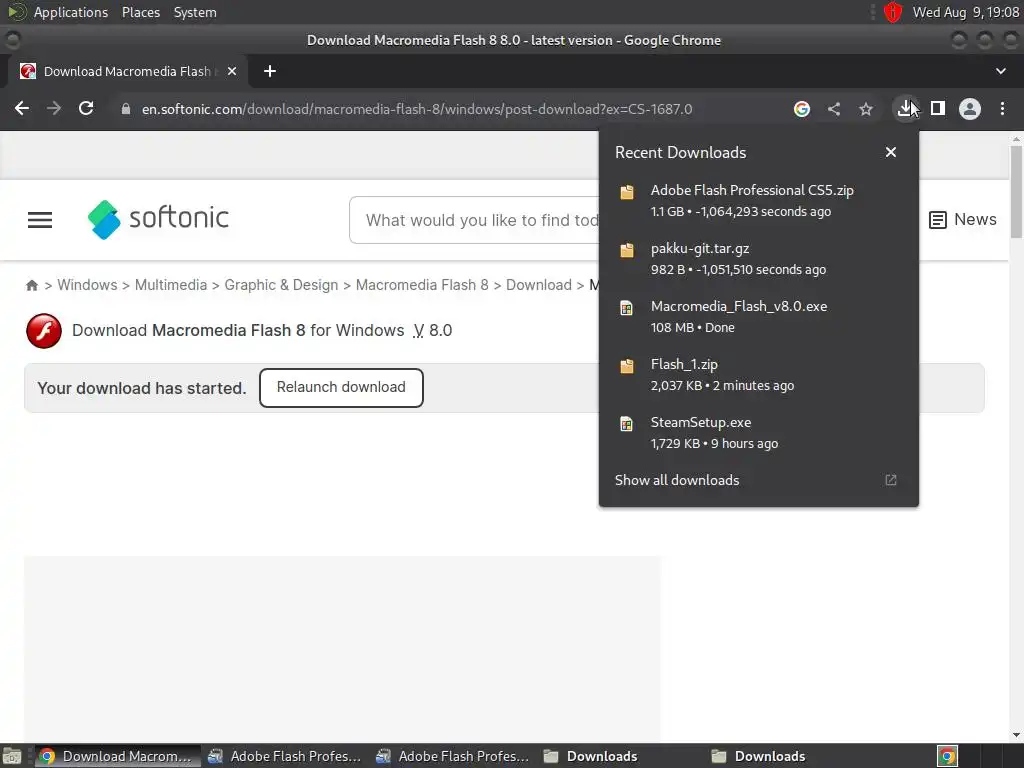Open Download breadcrumb link
This screenshot has height=768, width=1024.
point(539,285)
